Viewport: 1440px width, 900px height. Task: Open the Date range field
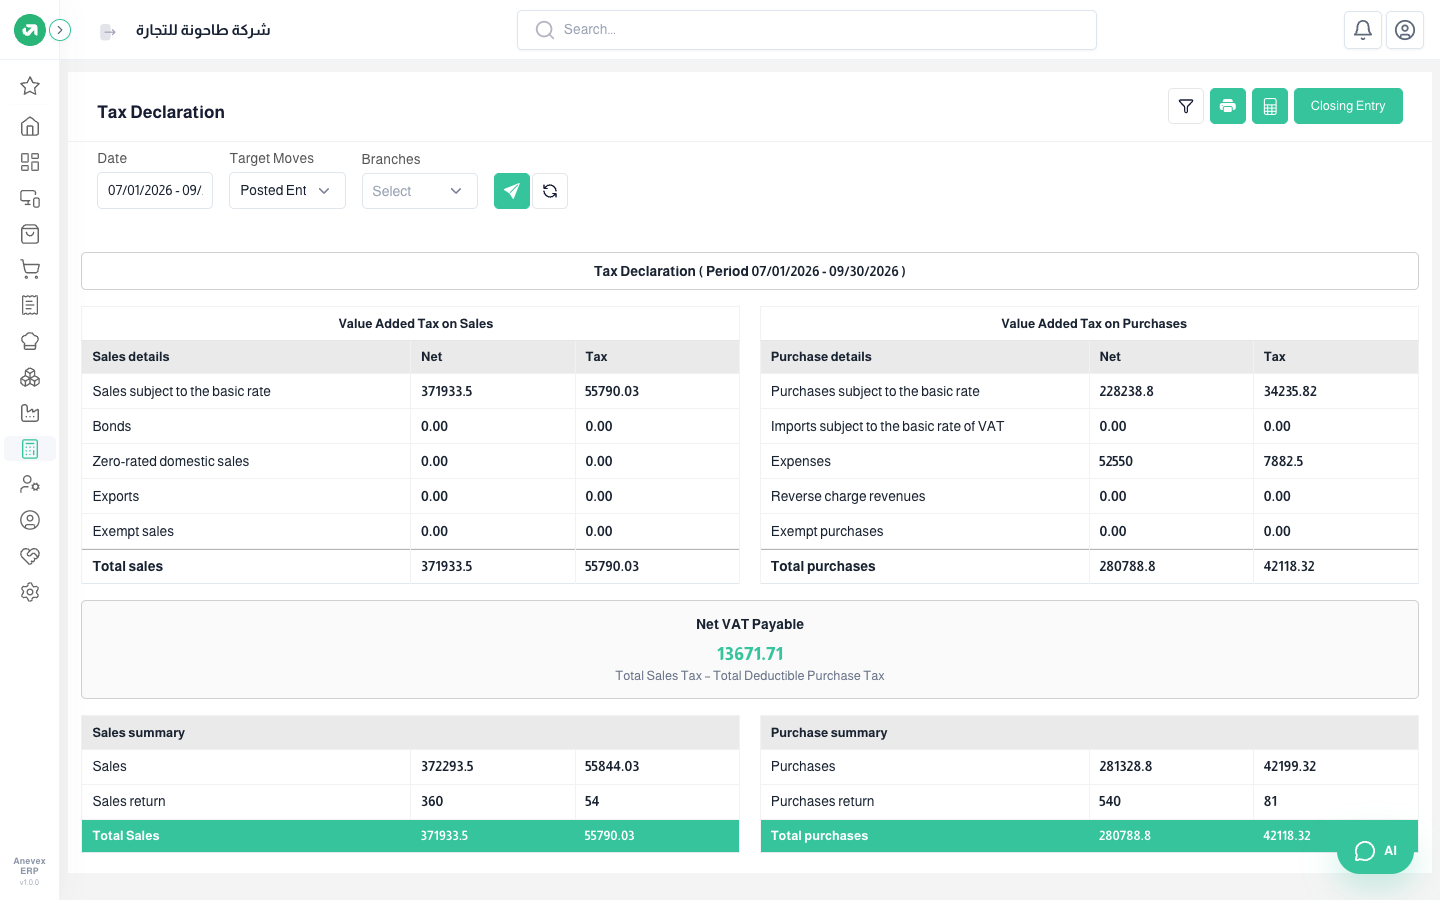pos(155,191)
